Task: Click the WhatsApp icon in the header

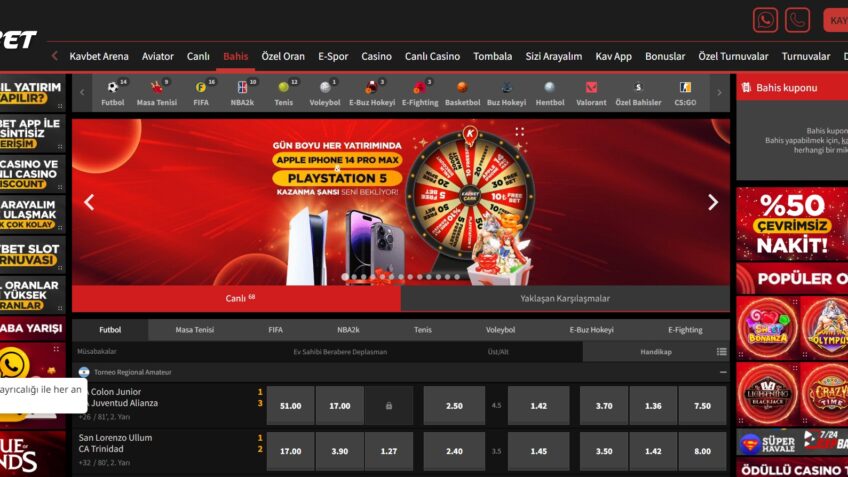Action: (x=765, y=20)
